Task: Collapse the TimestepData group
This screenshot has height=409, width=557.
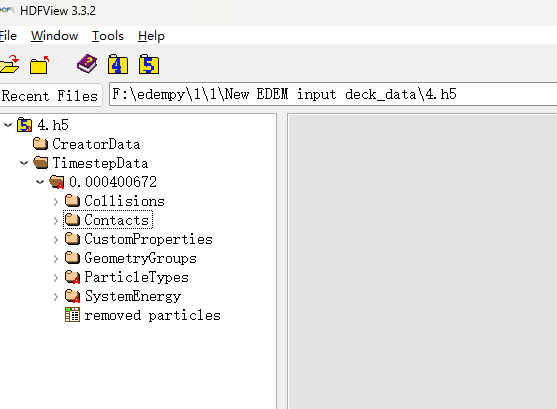Action: point(24,163)
